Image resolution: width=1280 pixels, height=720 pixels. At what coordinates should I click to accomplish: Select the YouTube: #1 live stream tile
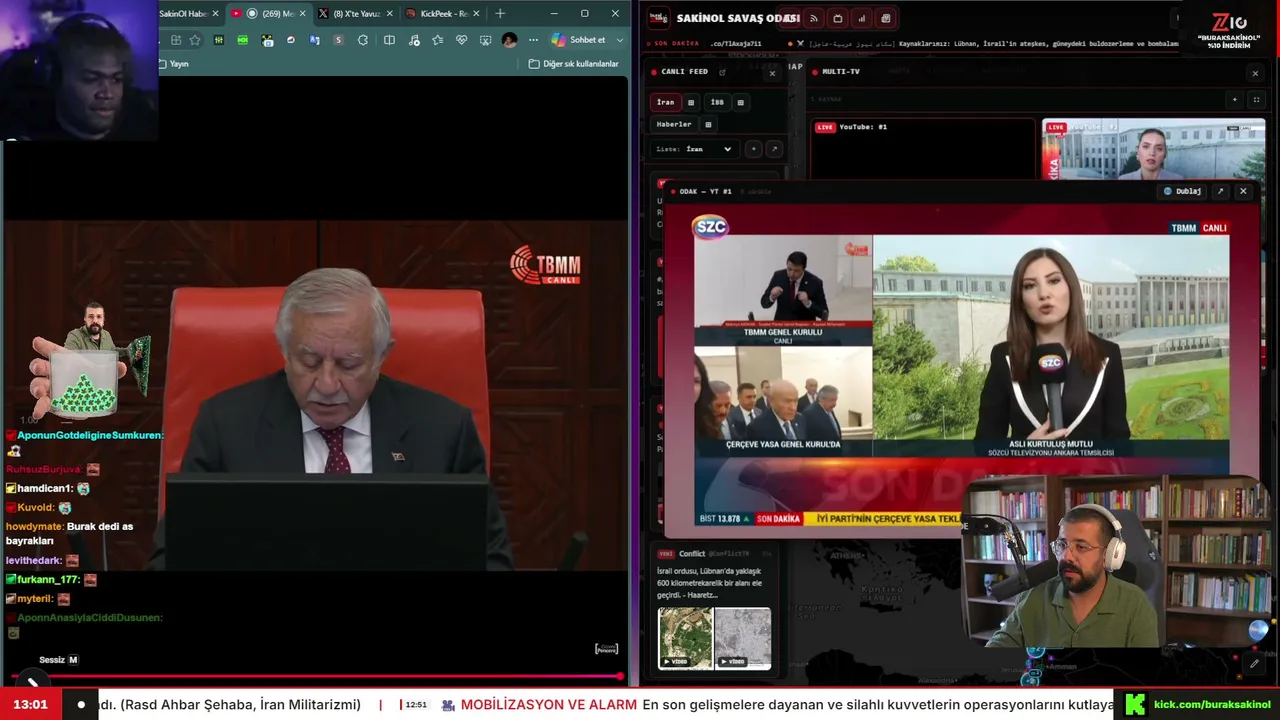tap(922, 150)
